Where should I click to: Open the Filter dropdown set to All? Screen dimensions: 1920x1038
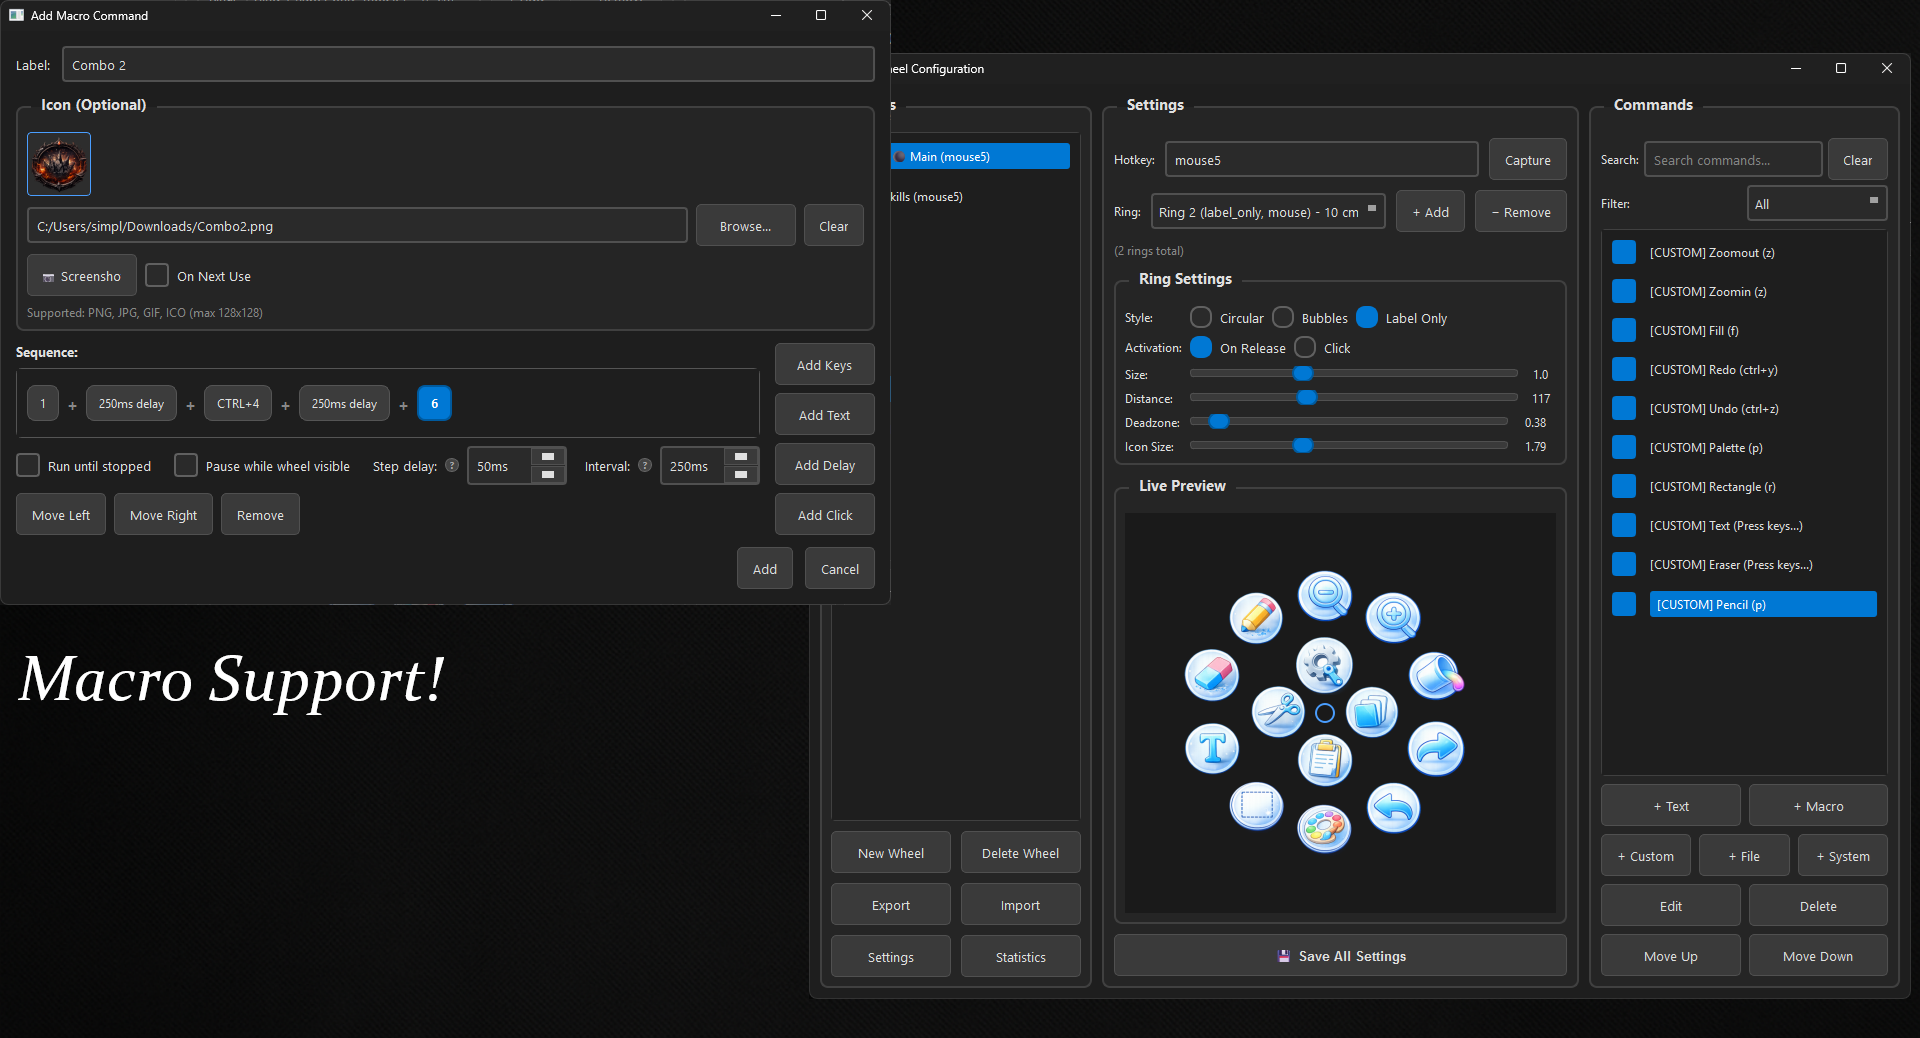click(x=1816, y=204)
